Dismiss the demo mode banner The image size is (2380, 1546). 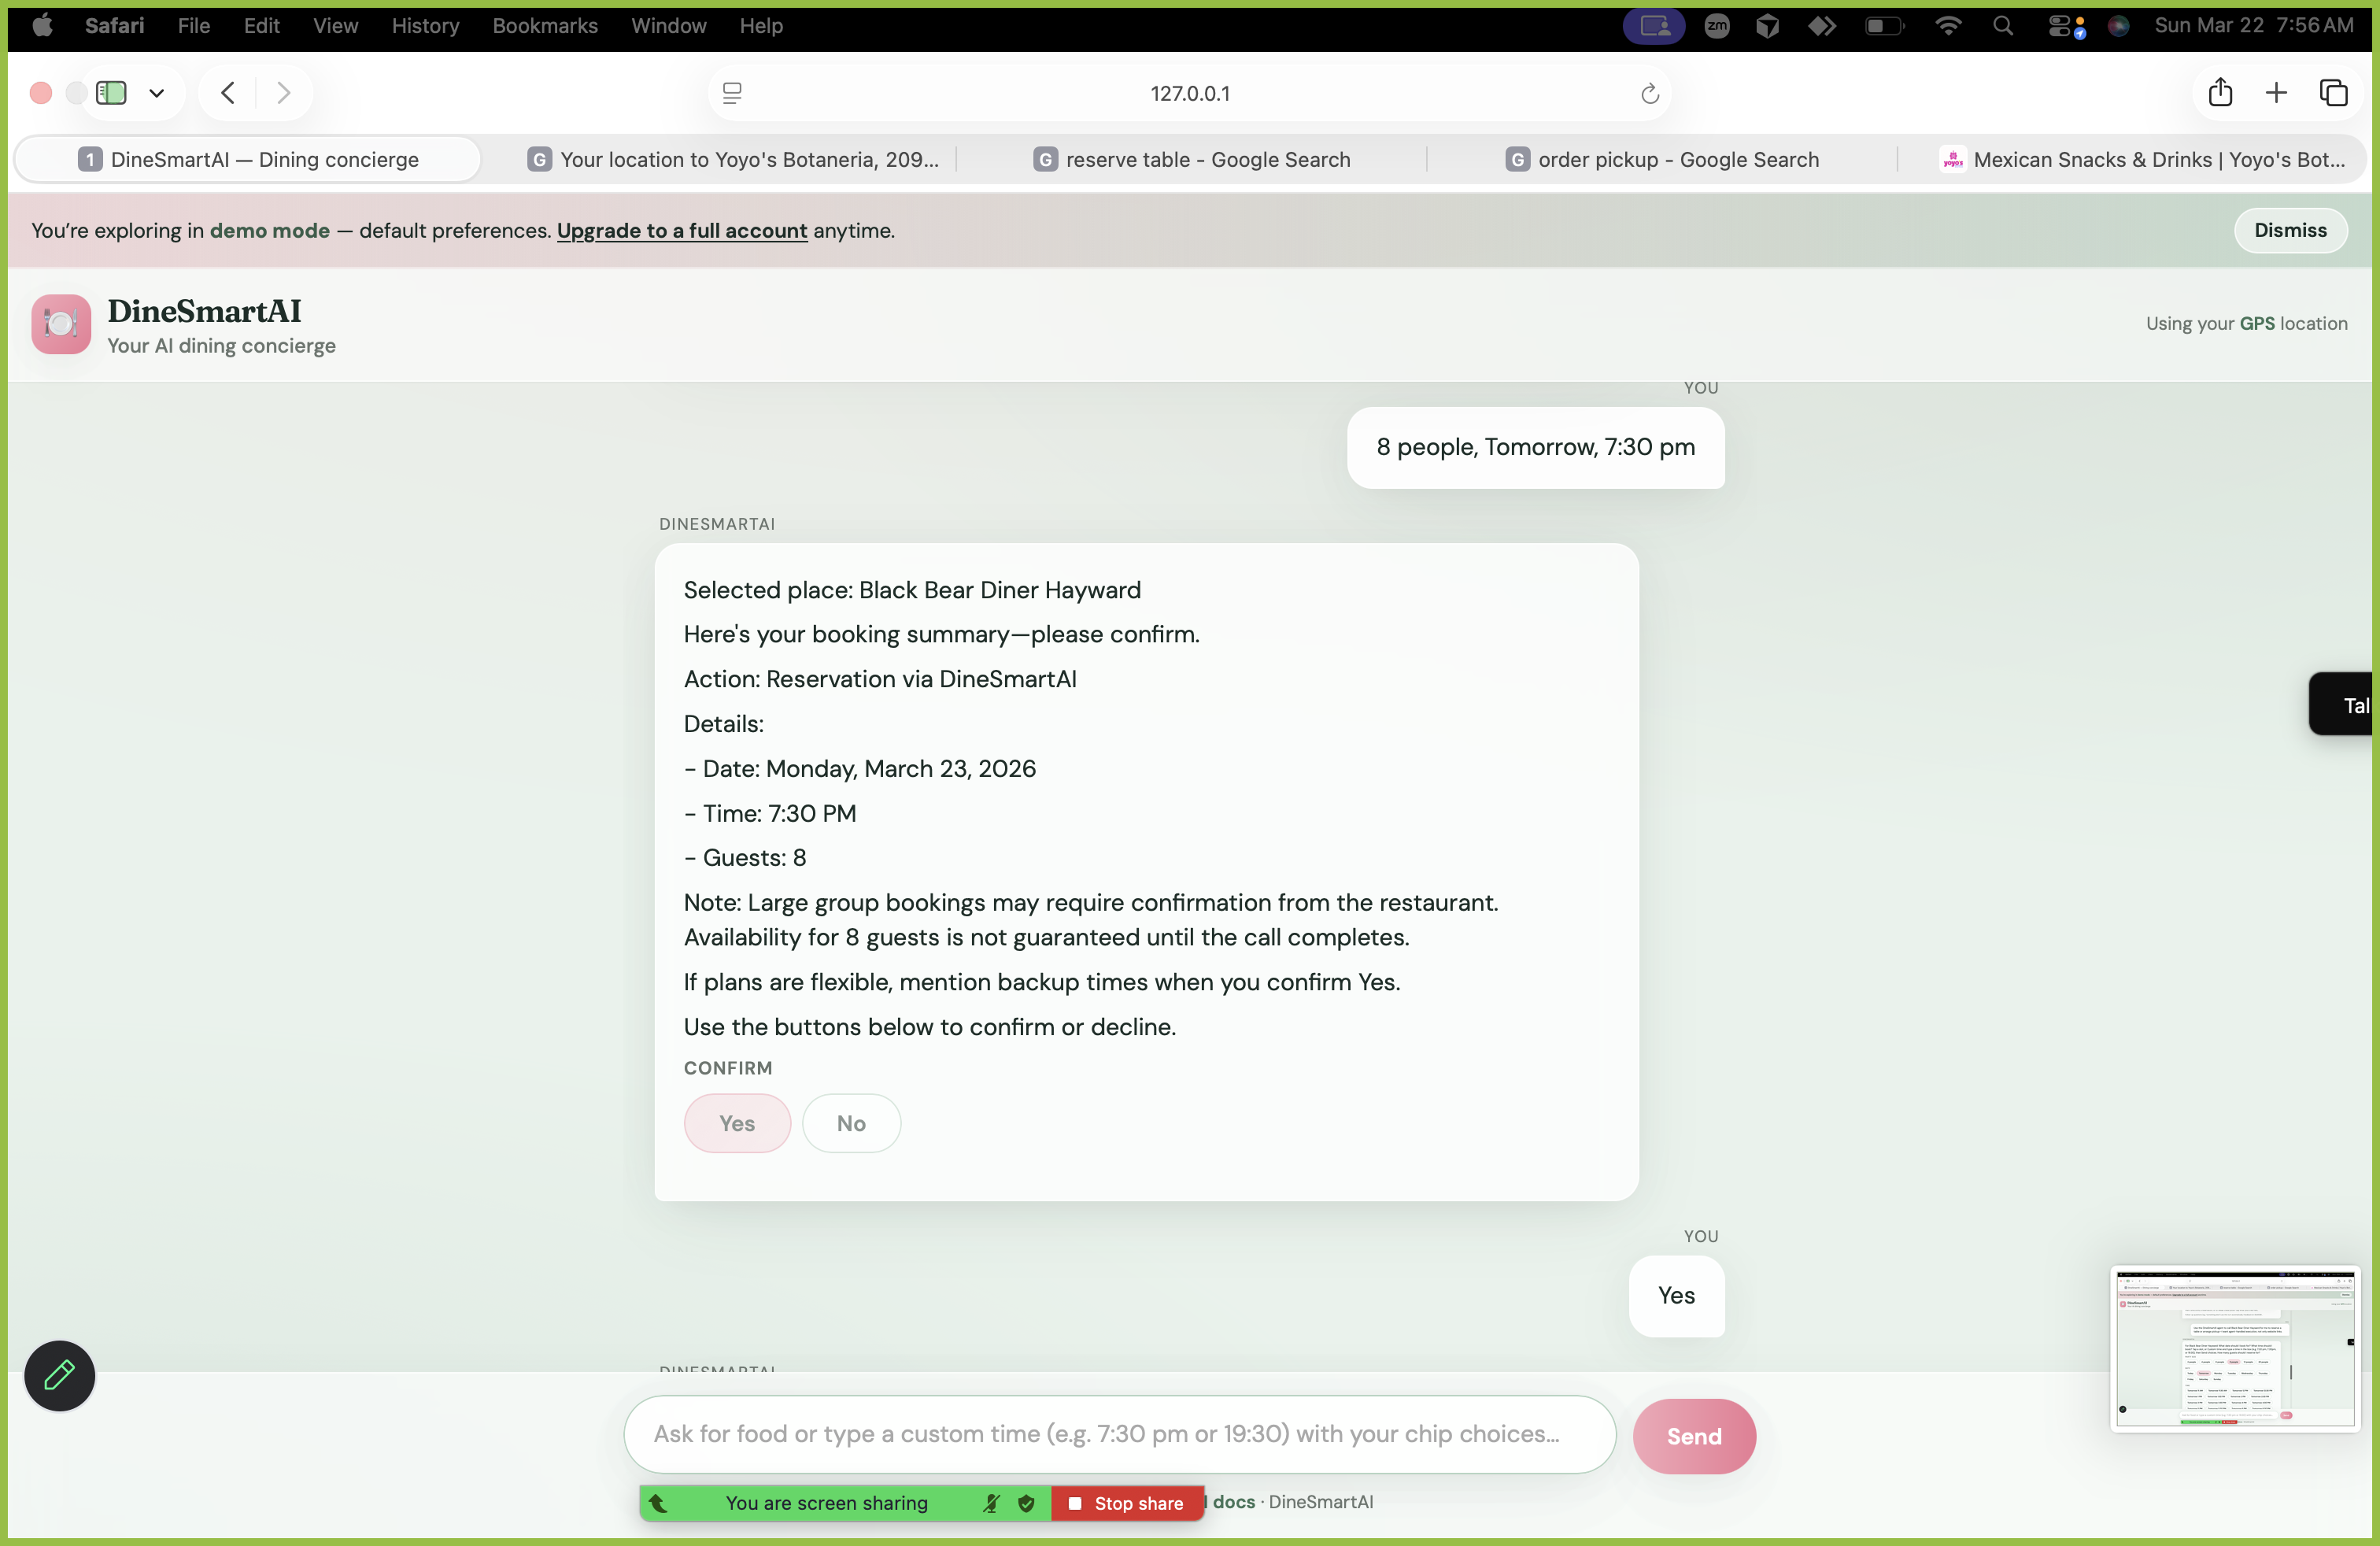[x=2289, y=230]
